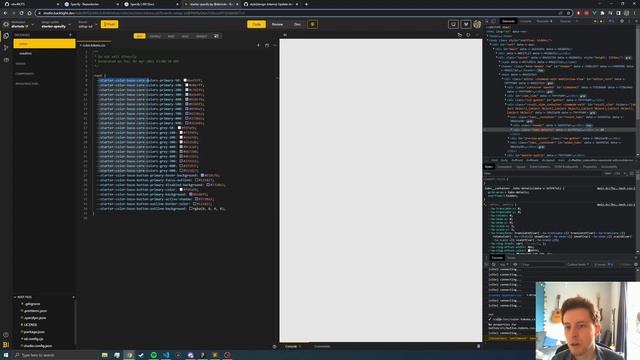Image resolution: width=640 pixels, height=360 pixels.
Task: Click the settings icon at bottom of sidebar
Action: point(6,335)
